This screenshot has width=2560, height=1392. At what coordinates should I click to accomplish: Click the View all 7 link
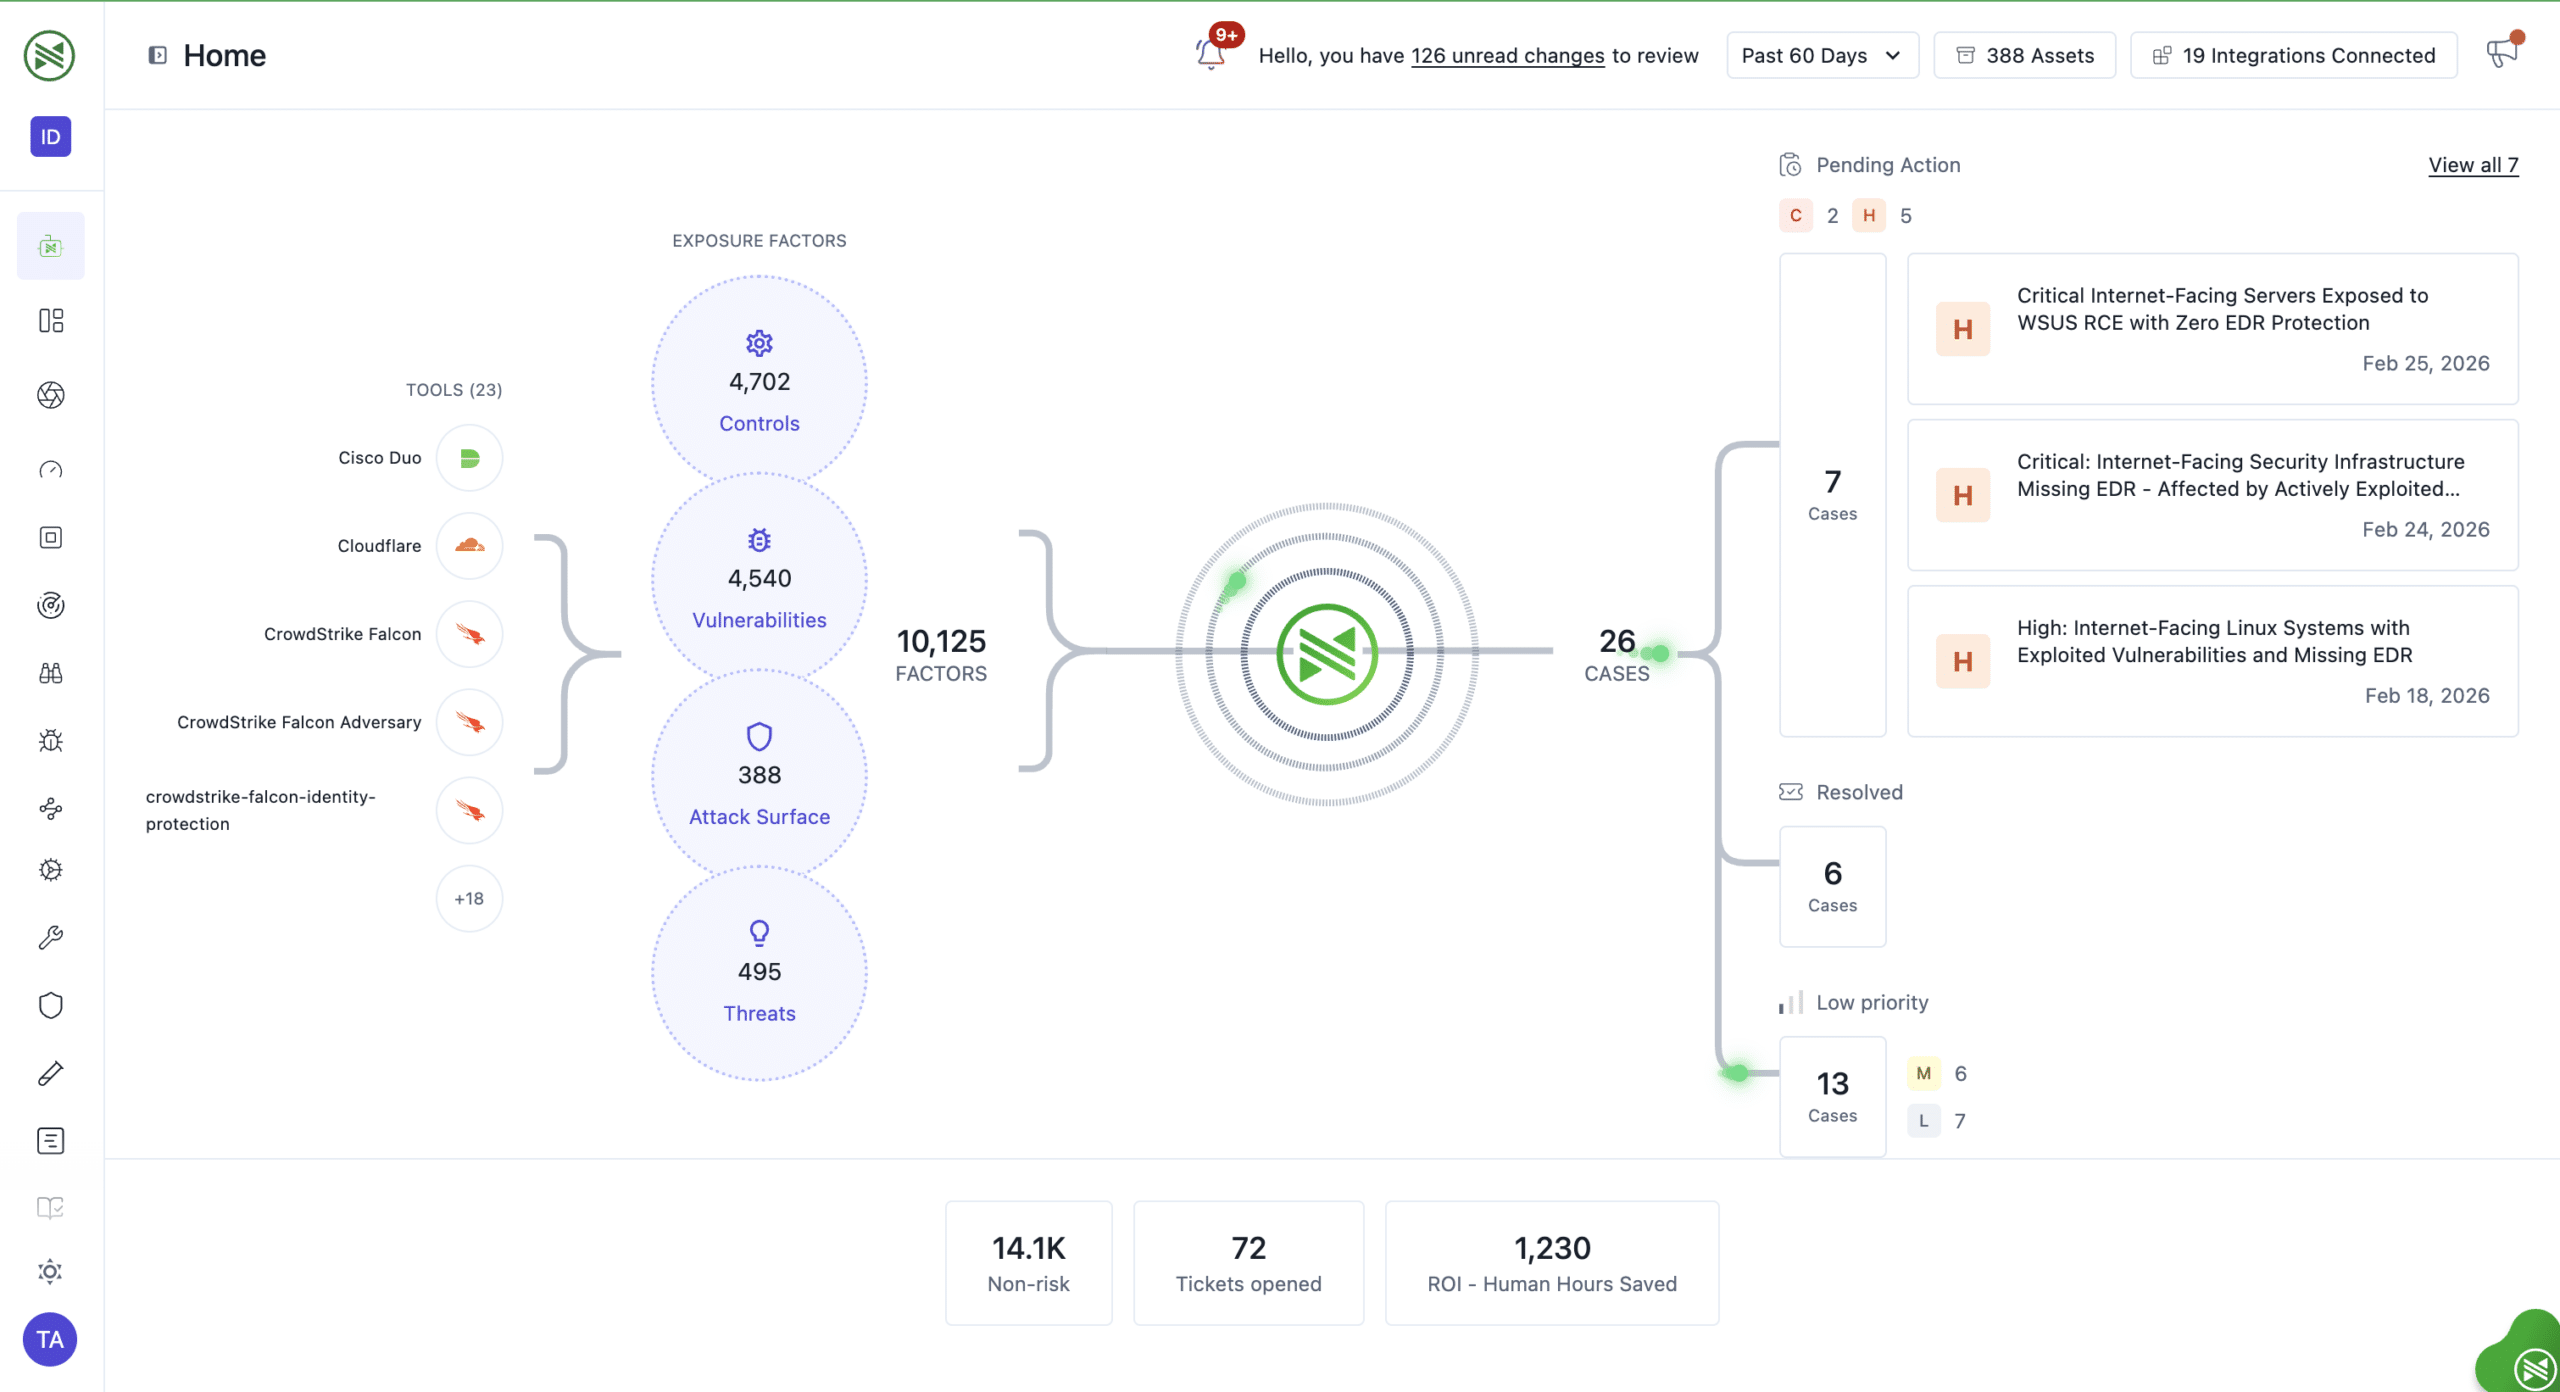pyautogui.click(x=2472, y=165)
